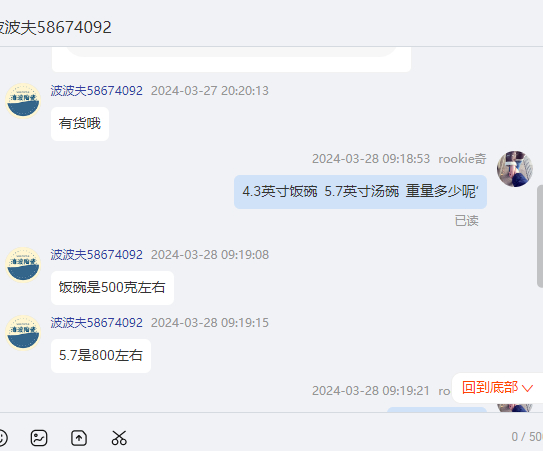
Task: Click the blue 4.3英寸饭碗 message bubble
Action: coord(360,192)
